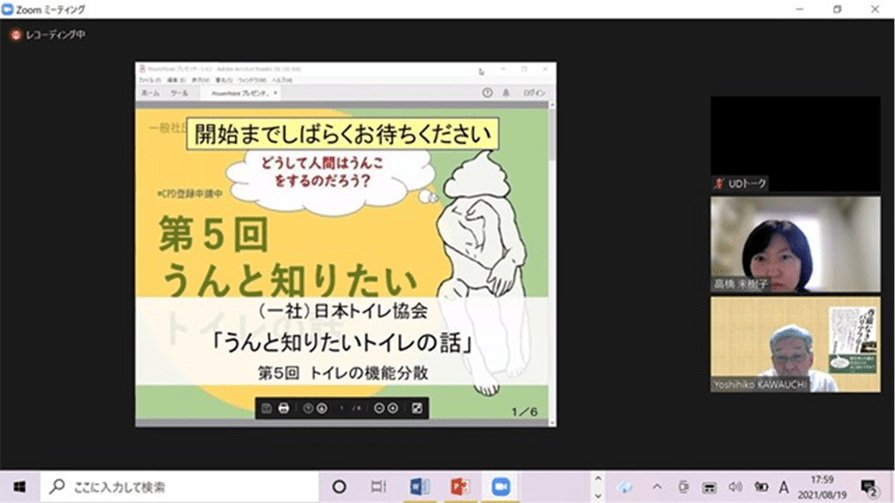Open the clock showing 17:59
895x503 pixels.
click(822, 487)
